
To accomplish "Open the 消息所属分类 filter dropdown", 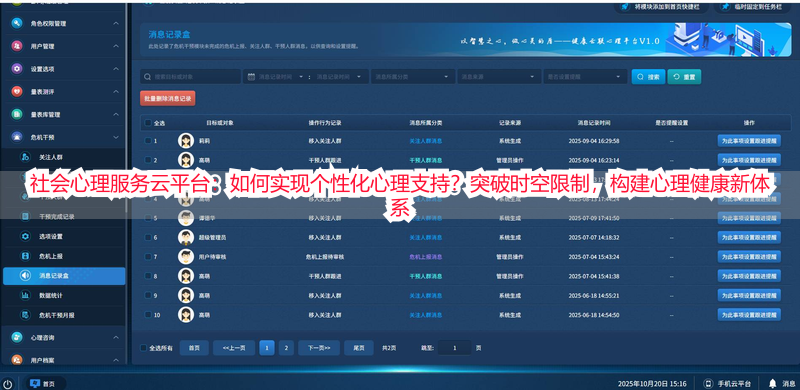I will [413, 77].
